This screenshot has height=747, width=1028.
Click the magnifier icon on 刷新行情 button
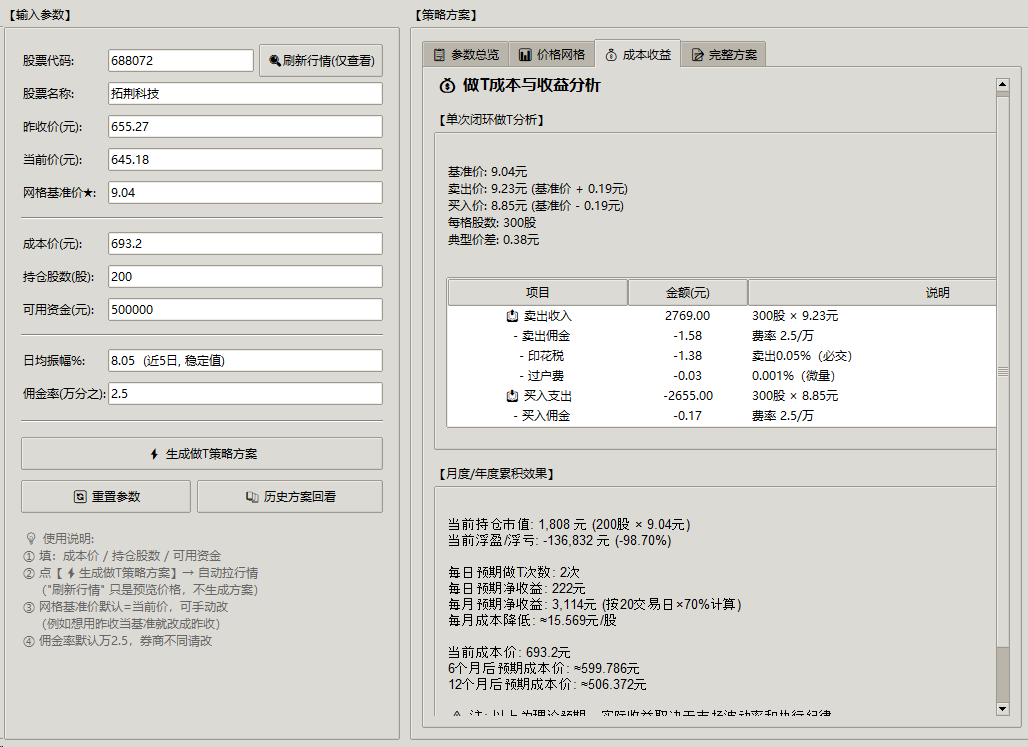tap(275, 61)
